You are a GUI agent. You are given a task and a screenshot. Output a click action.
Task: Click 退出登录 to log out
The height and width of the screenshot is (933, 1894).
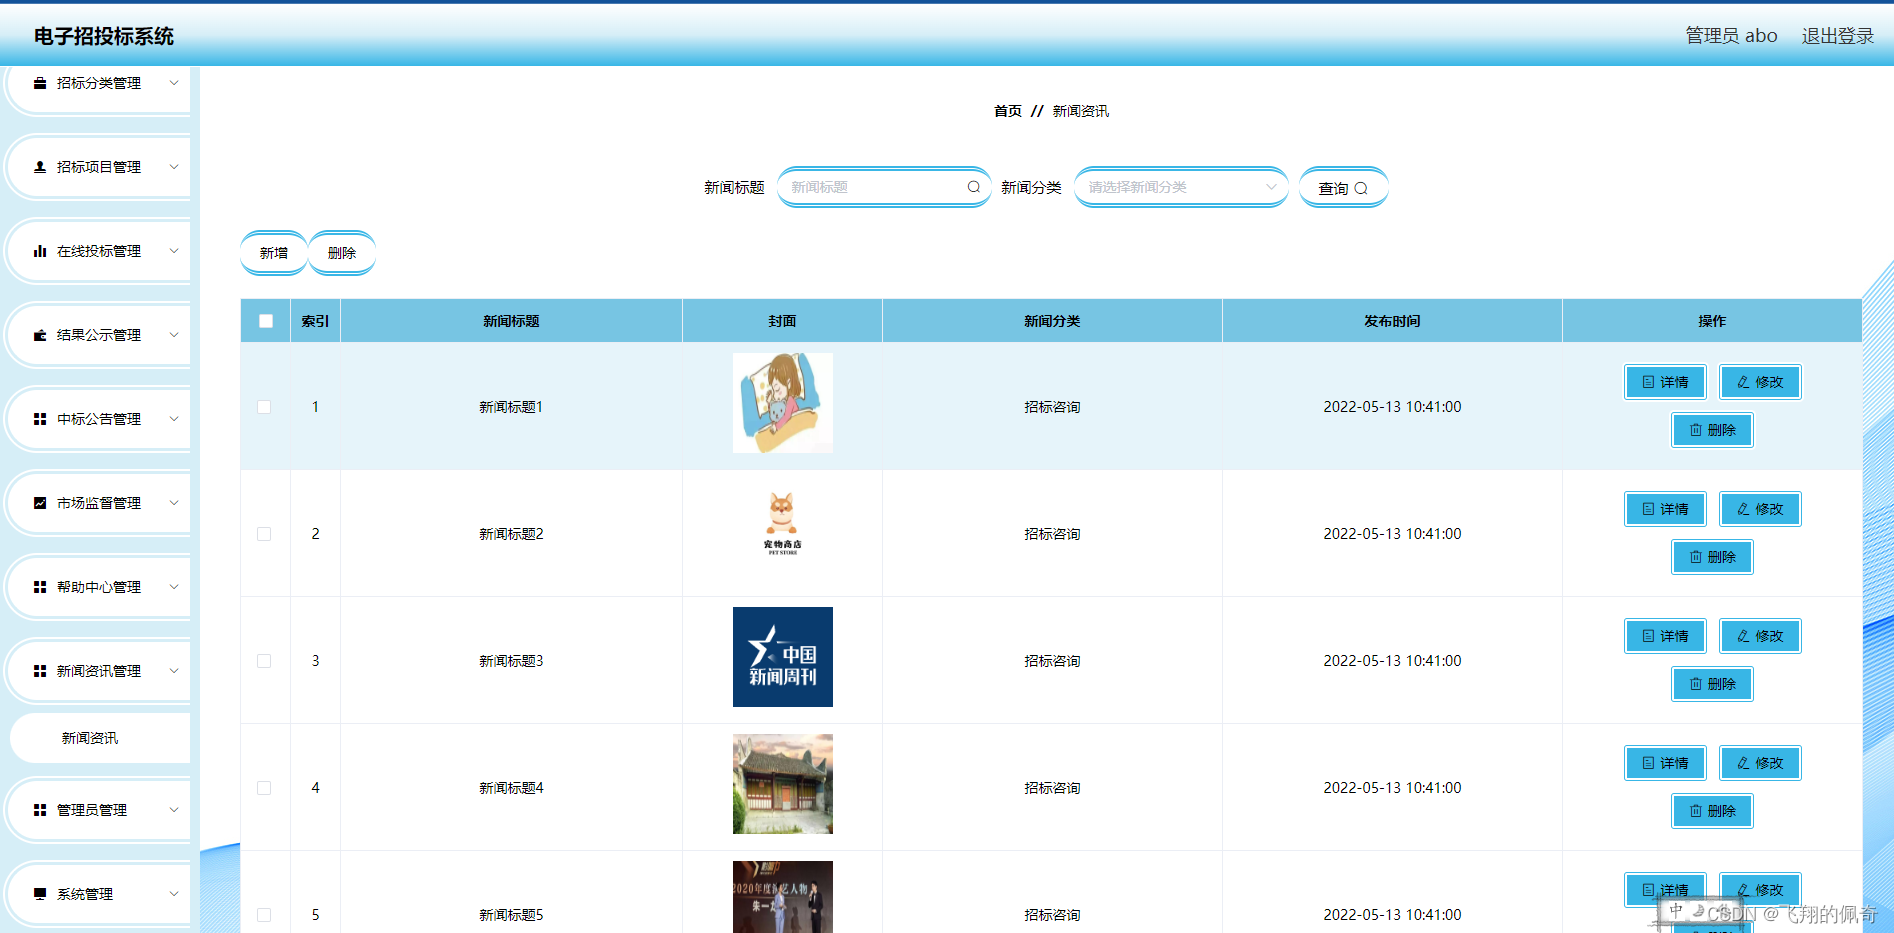click(1837, 35)
